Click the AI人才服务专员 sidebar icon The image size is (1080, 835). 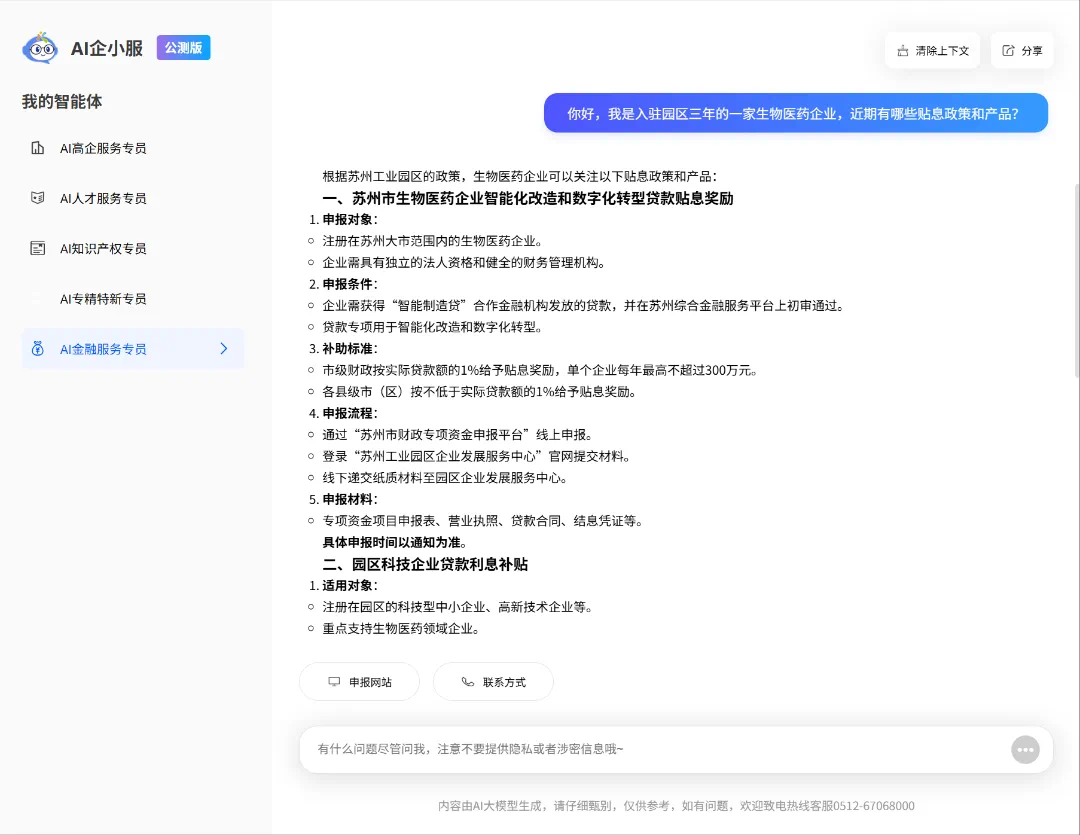[x=38, y=198]
